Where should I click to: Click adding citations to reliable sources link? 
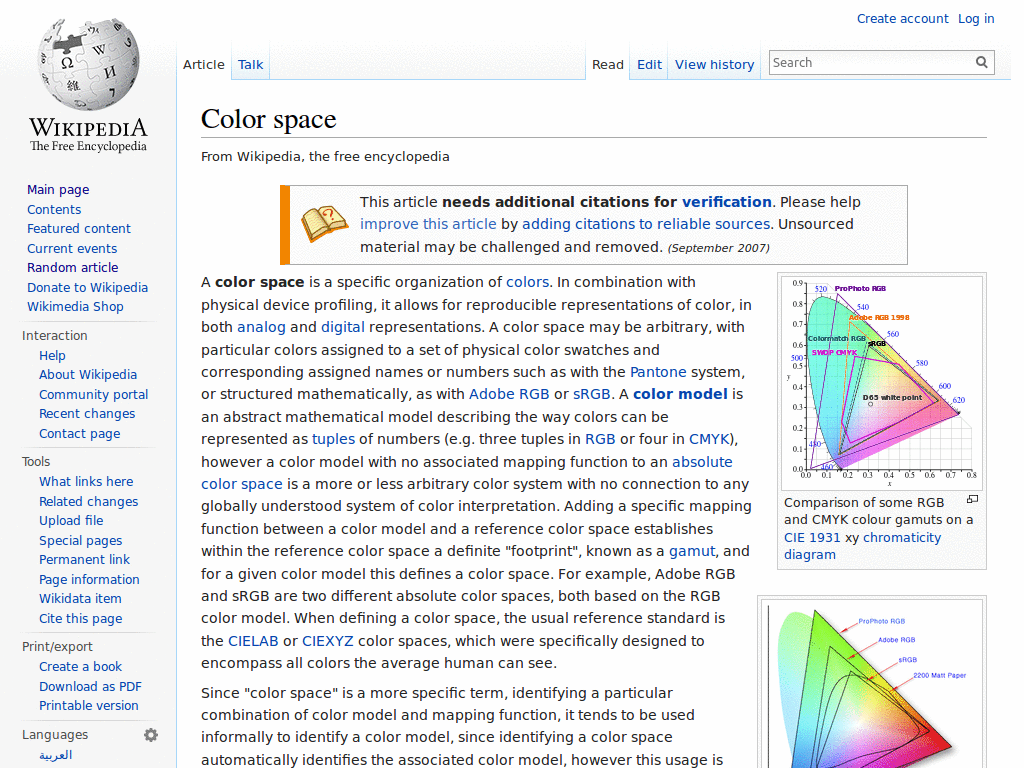pos(646,224)
